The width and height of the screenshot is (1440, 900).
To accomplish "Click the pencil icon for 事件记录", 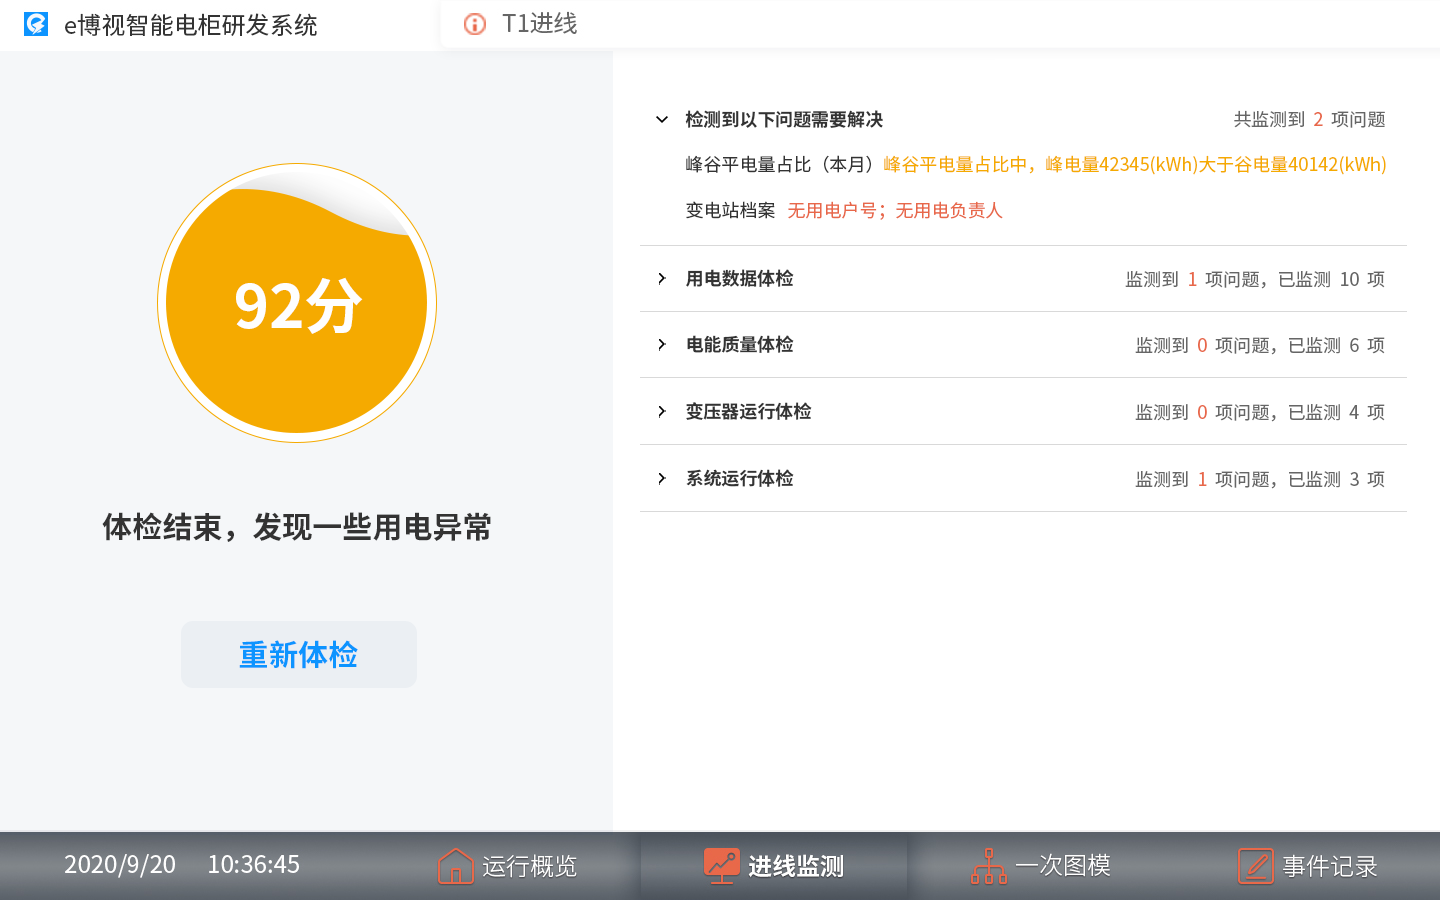I will (x=1255, y=866).
